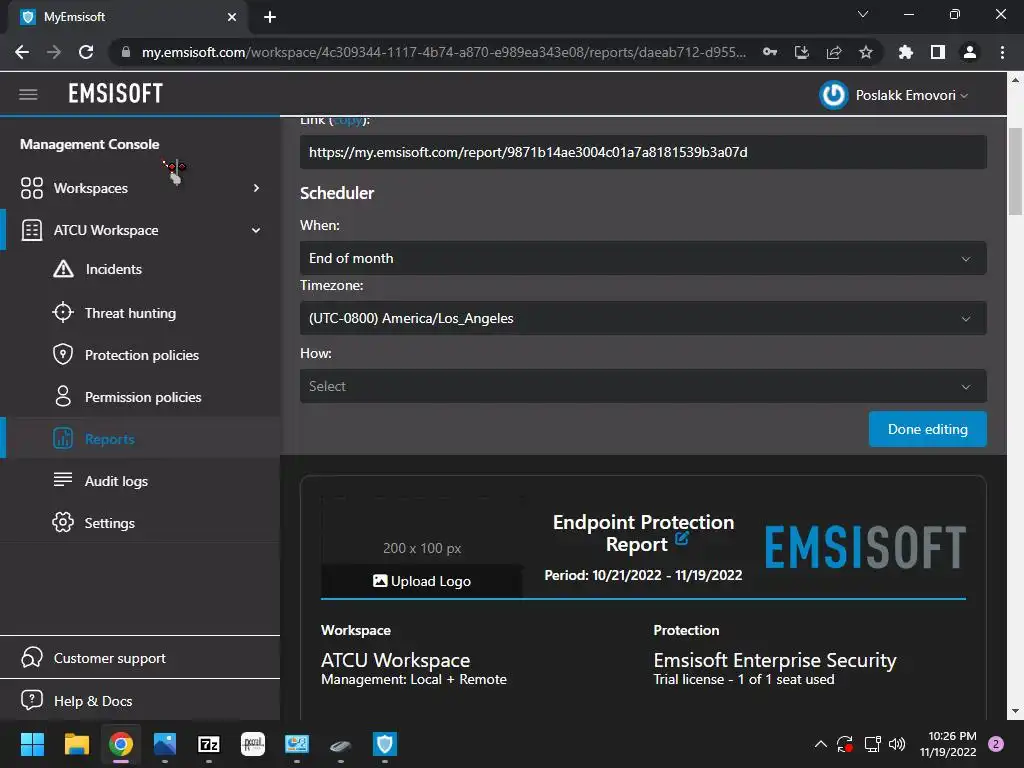The height and width of the screenshot is (768, 1024).
Task: Expand the Workspaces chevron arrow
Action: point(257,188)
